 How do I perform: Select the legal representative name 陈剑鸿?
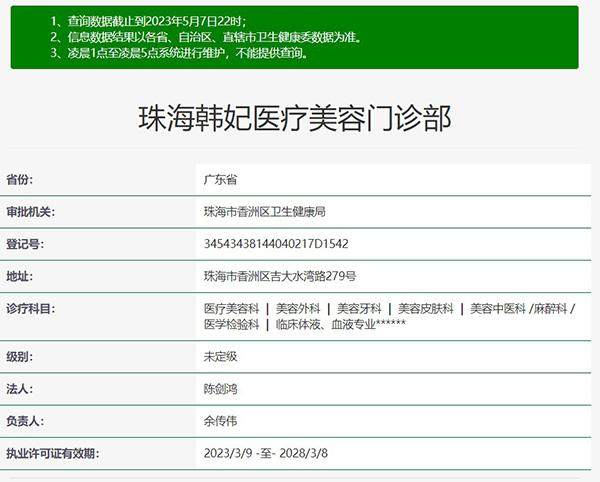point(220,388)
